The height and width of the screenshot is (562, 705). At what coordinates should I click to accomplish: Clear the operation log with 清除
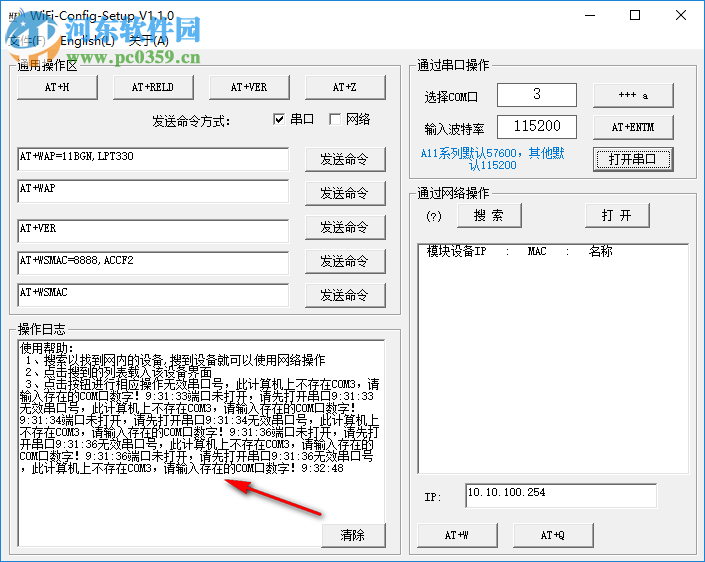(x=353, y=535)
